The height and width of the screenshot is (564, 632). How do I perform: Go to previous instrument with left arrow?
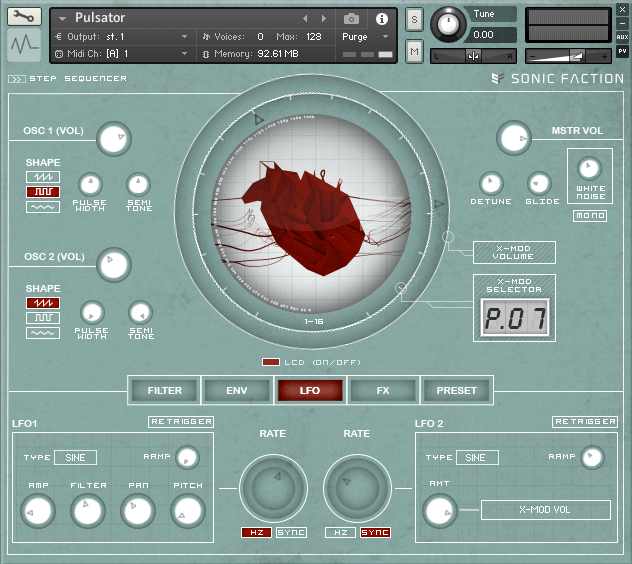tap(305, 19)
